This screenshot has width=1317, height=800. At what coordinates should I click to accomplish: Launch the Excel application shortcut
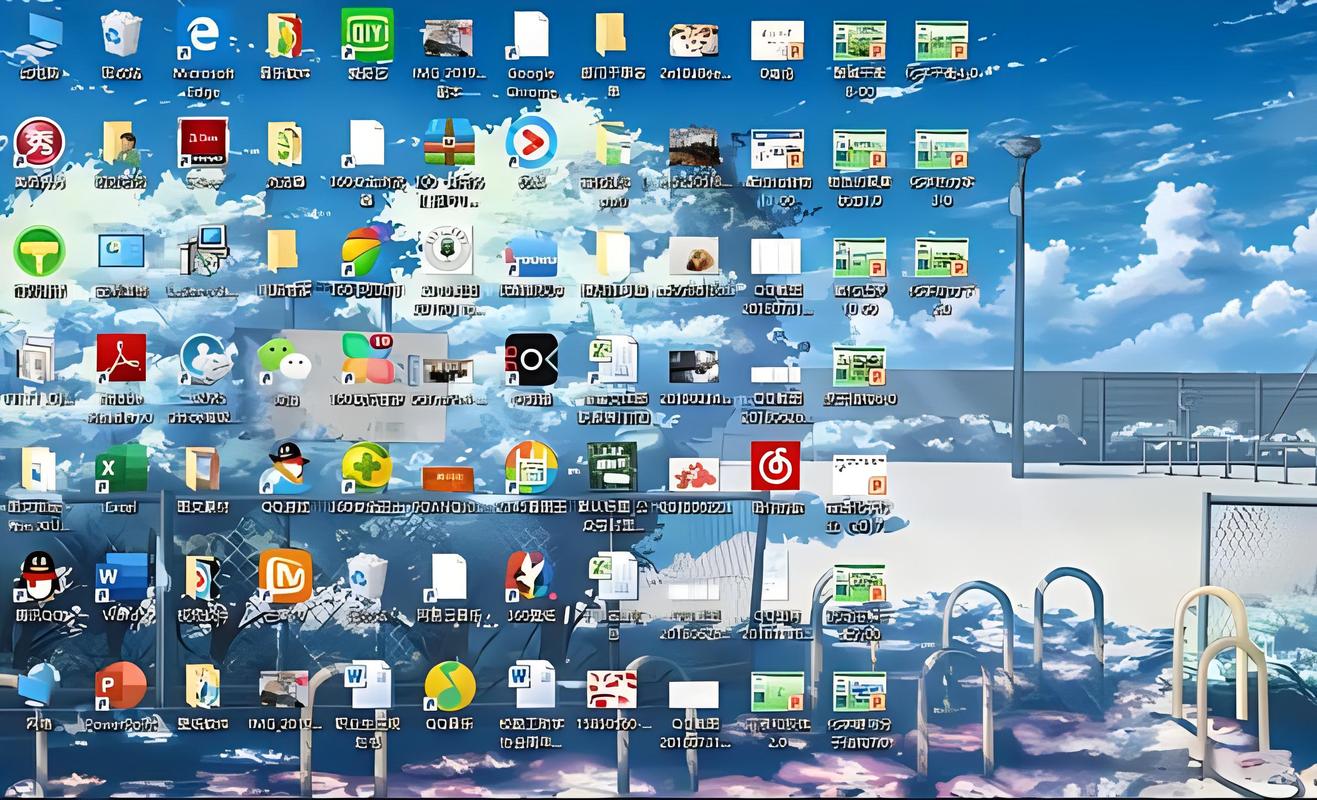(x=121, y=467)
